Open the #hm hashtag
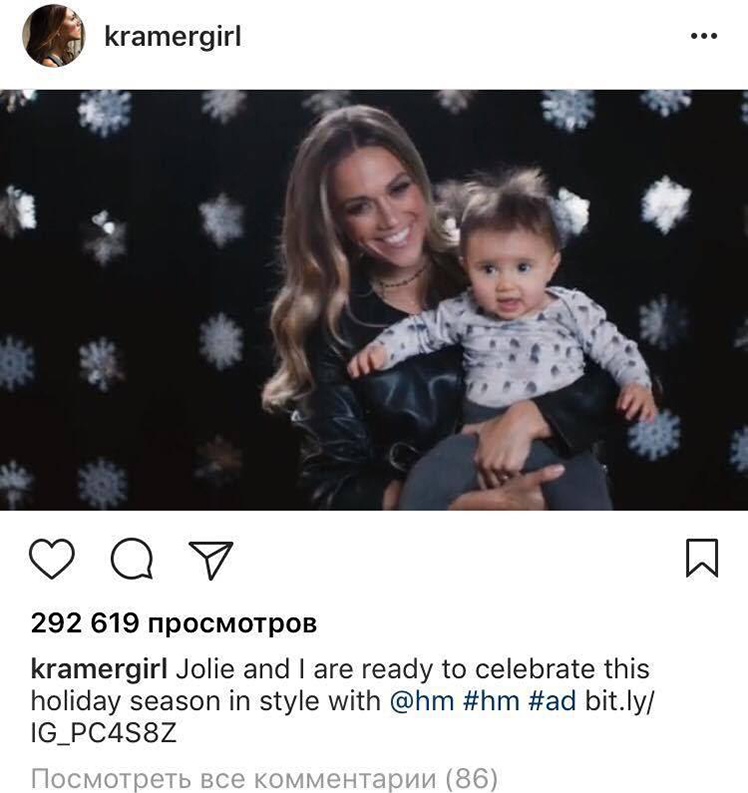748x793 pixels. tap(491, 701)
